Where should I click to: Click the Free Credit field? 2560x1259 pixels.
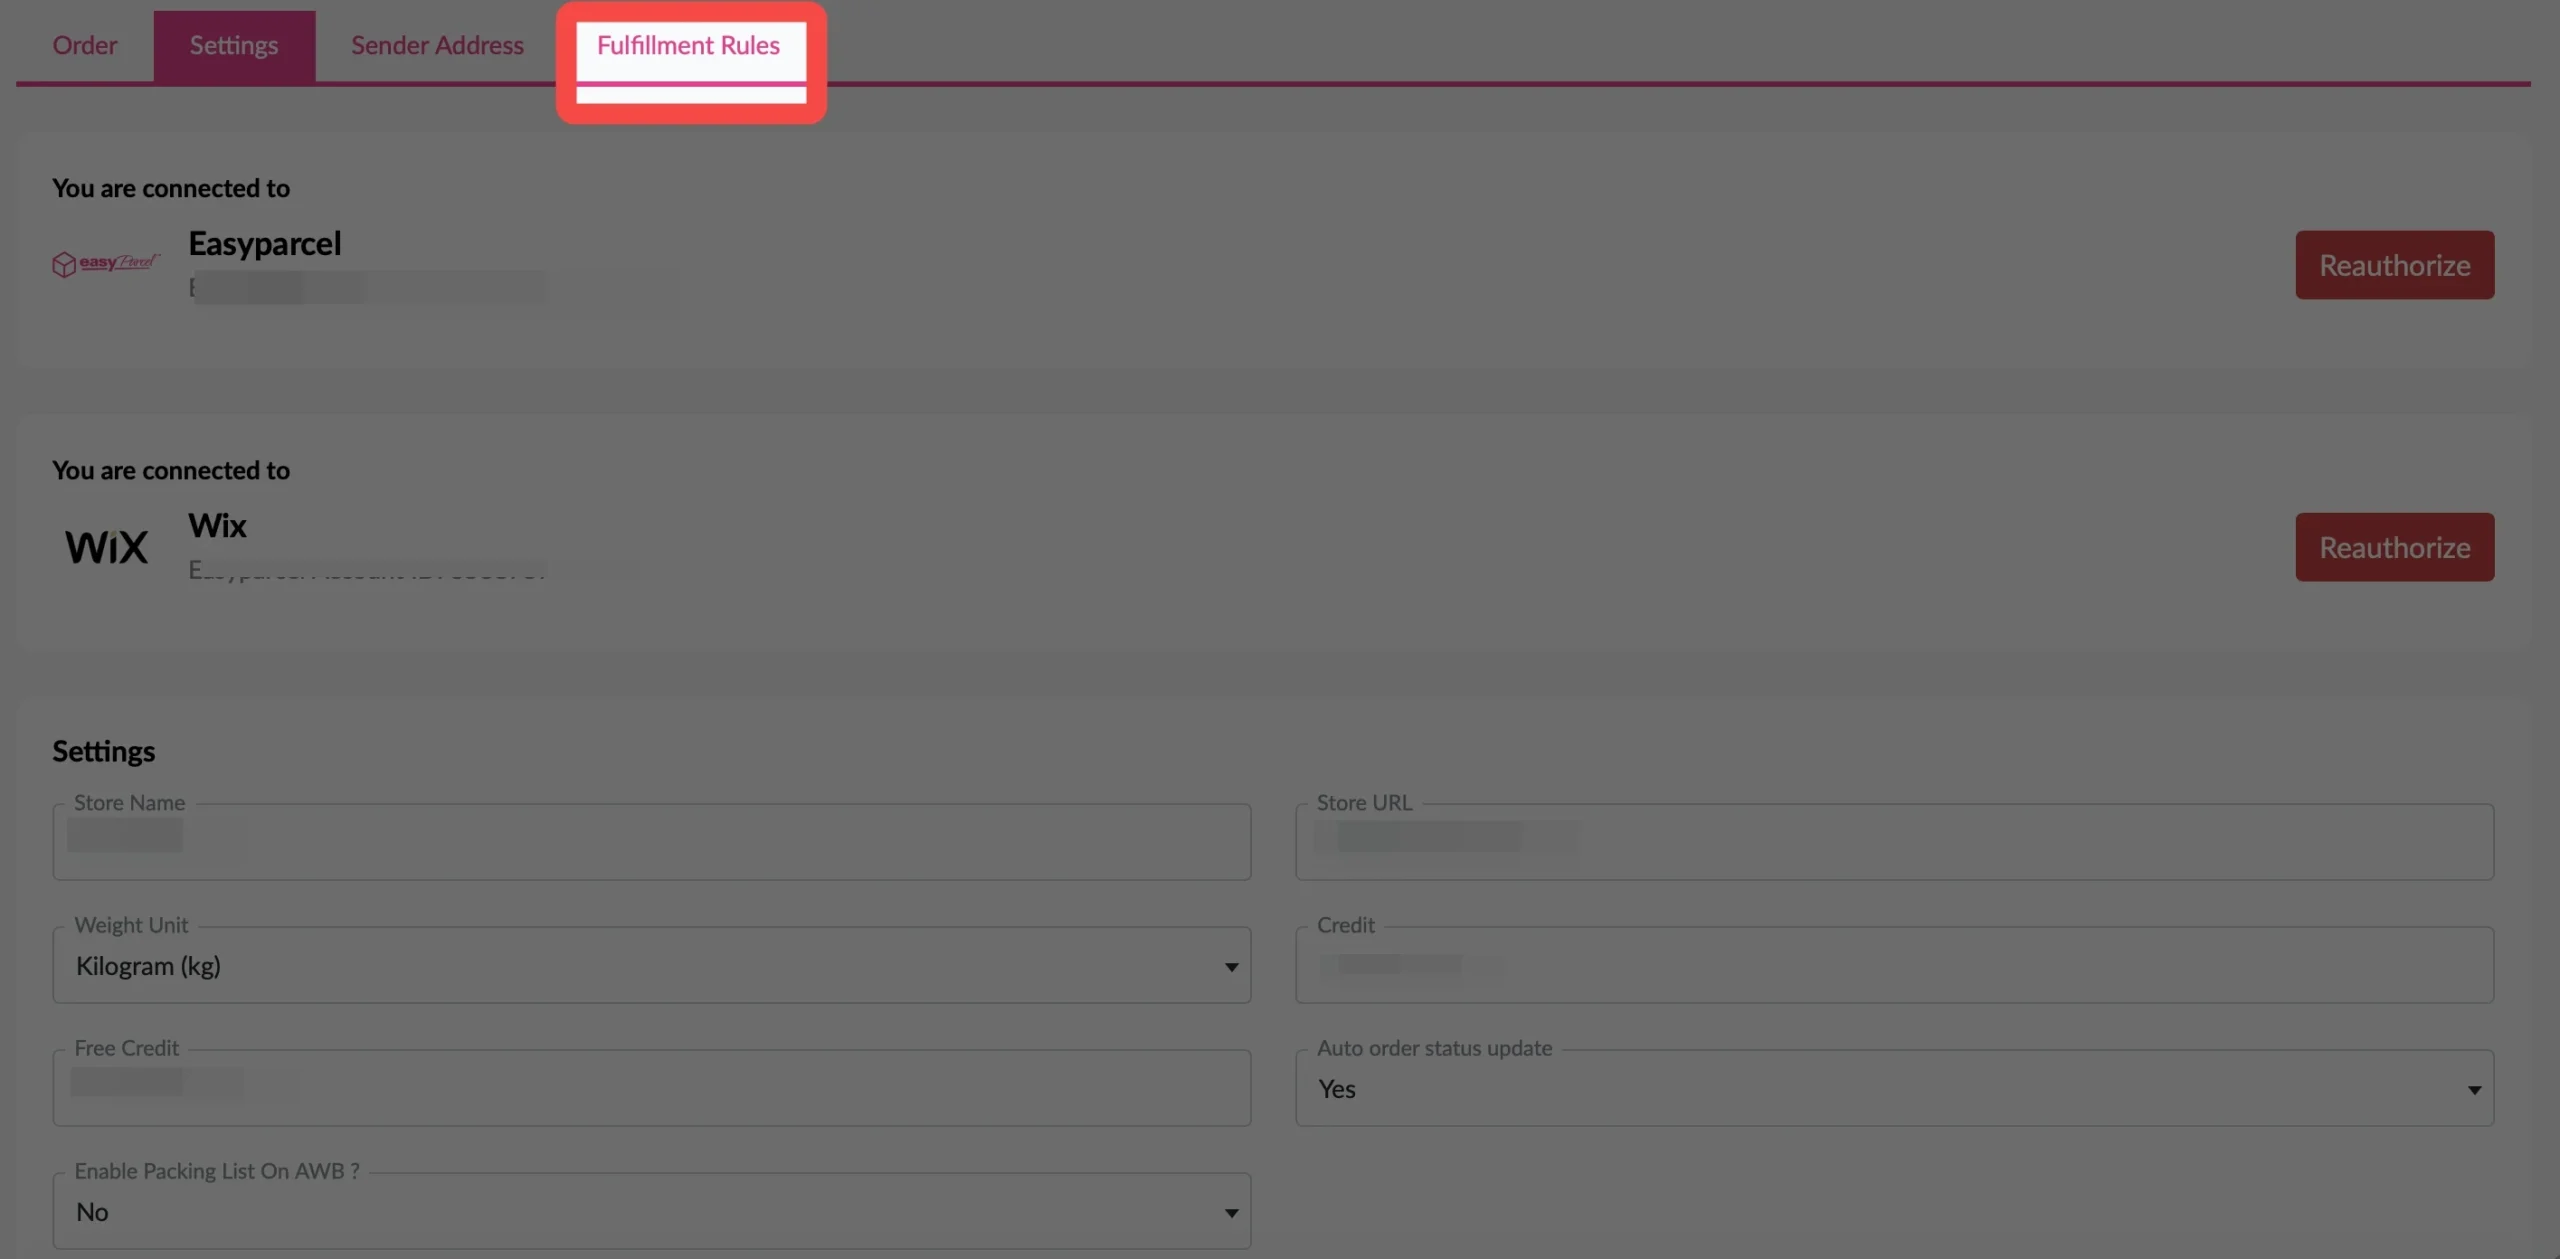650,1088
